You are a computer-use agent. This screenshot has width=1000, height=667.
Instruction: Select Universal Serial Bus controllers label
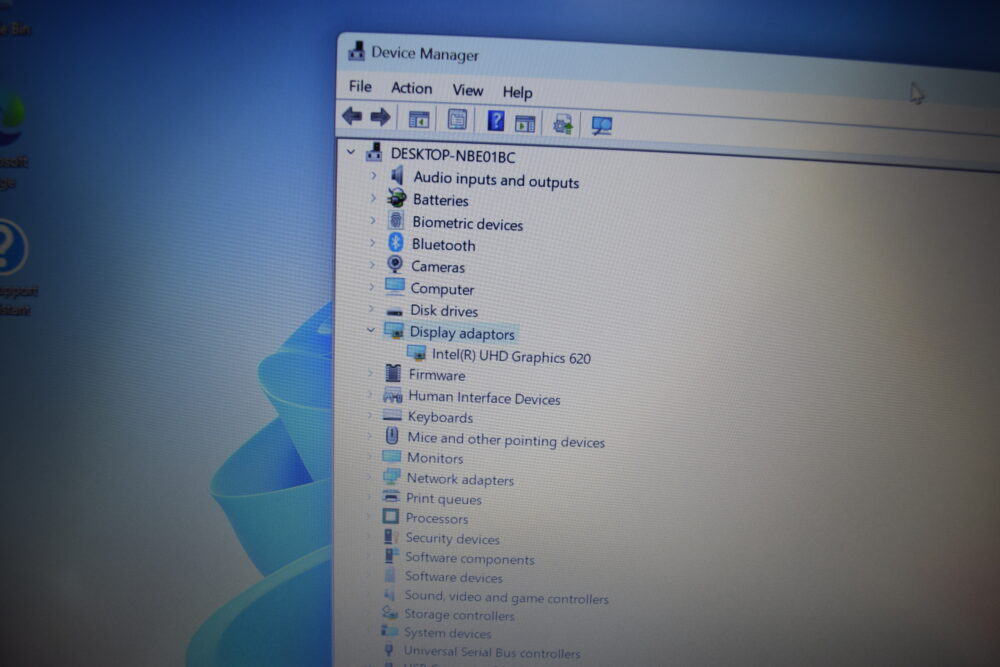(x=492, y=652)
